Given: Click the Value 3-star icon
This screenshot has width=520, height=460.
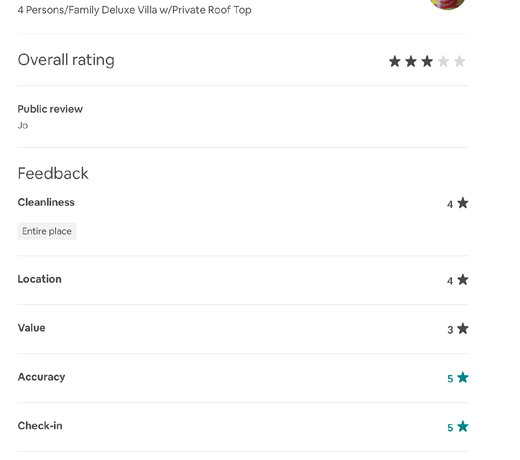Looking at the screenshot, I should tap(463, 329).
